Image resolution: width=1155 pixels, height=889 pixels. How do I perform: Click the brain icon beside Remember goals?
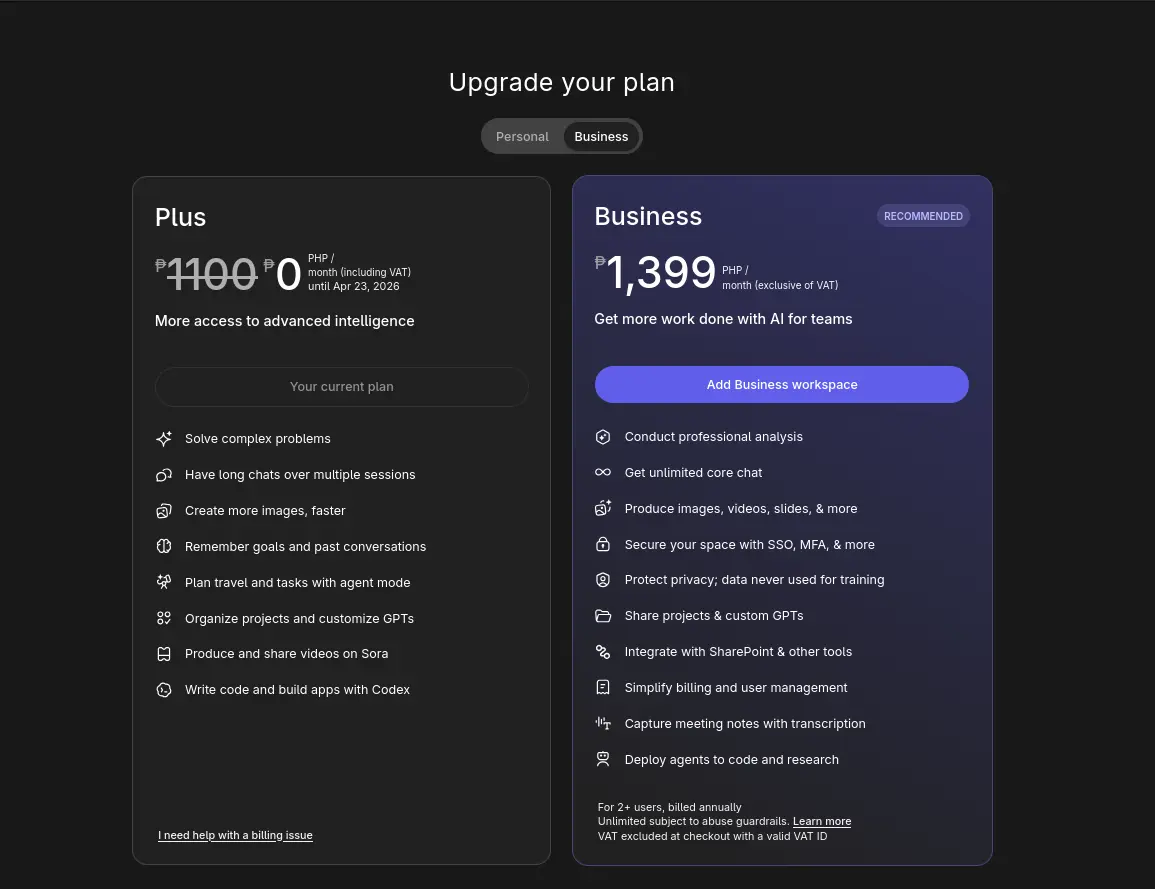click(164, 547)
